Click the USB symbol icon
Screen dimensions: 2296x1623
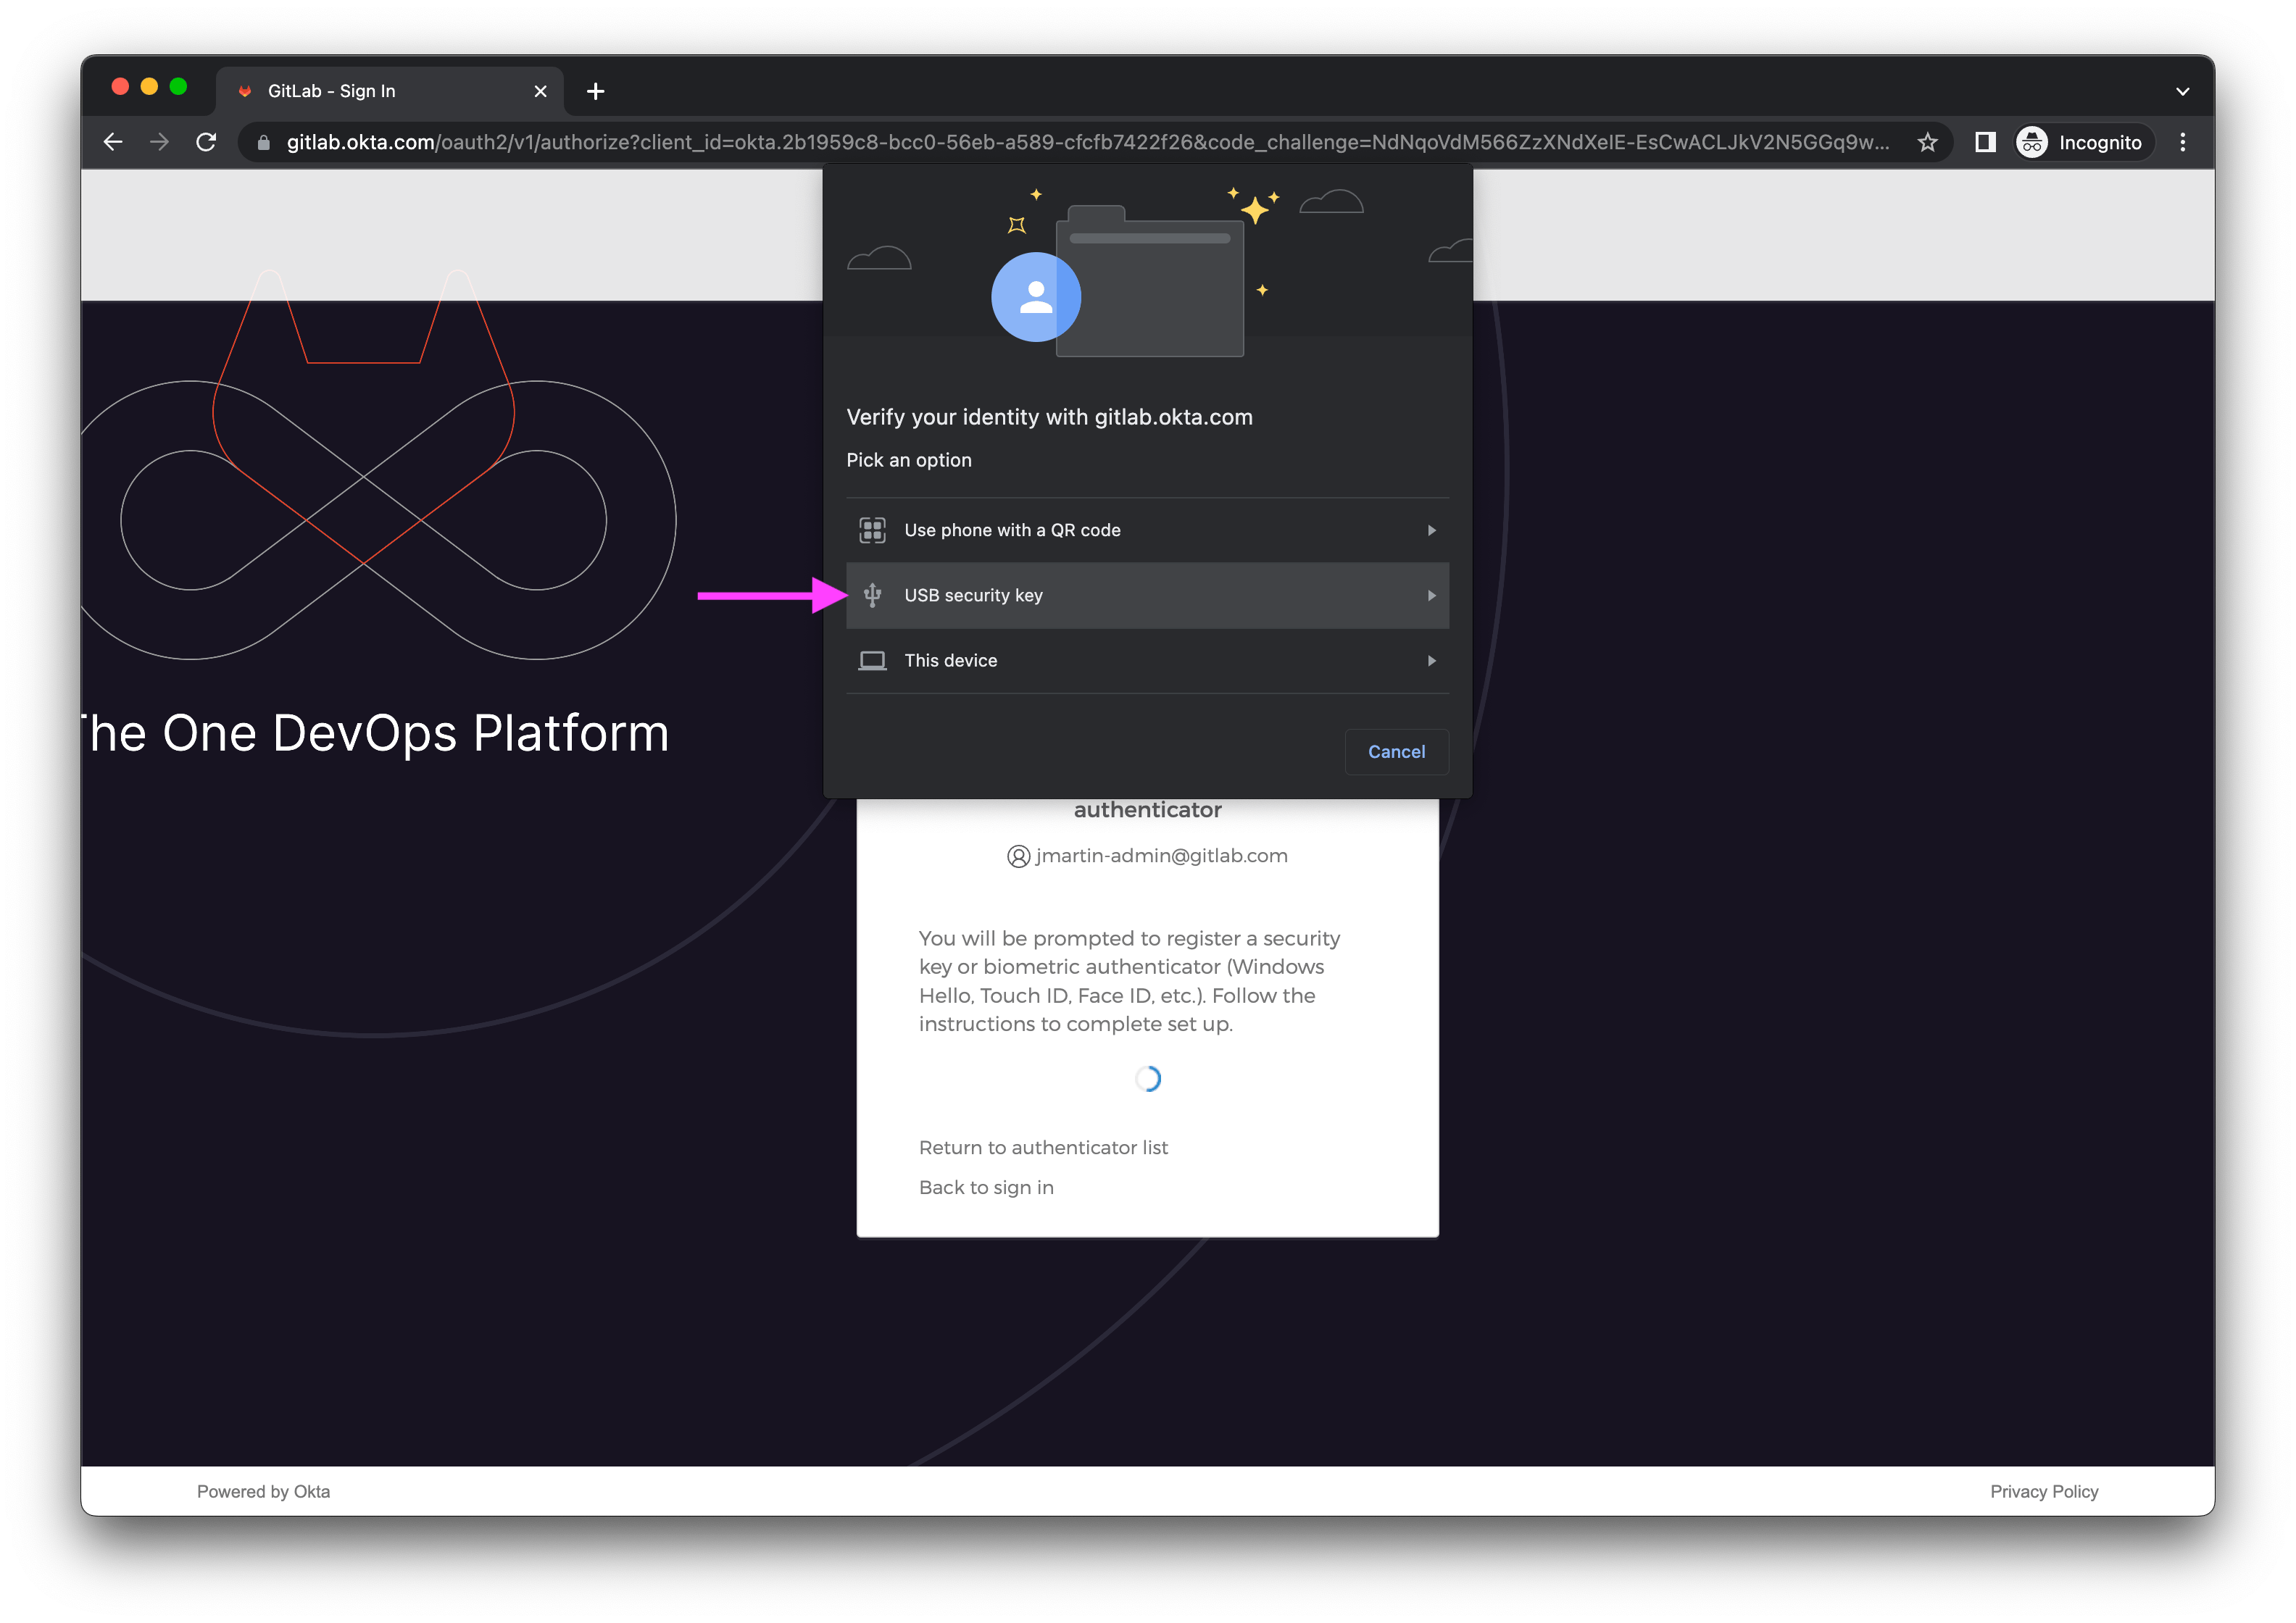[x=872, y=595]
